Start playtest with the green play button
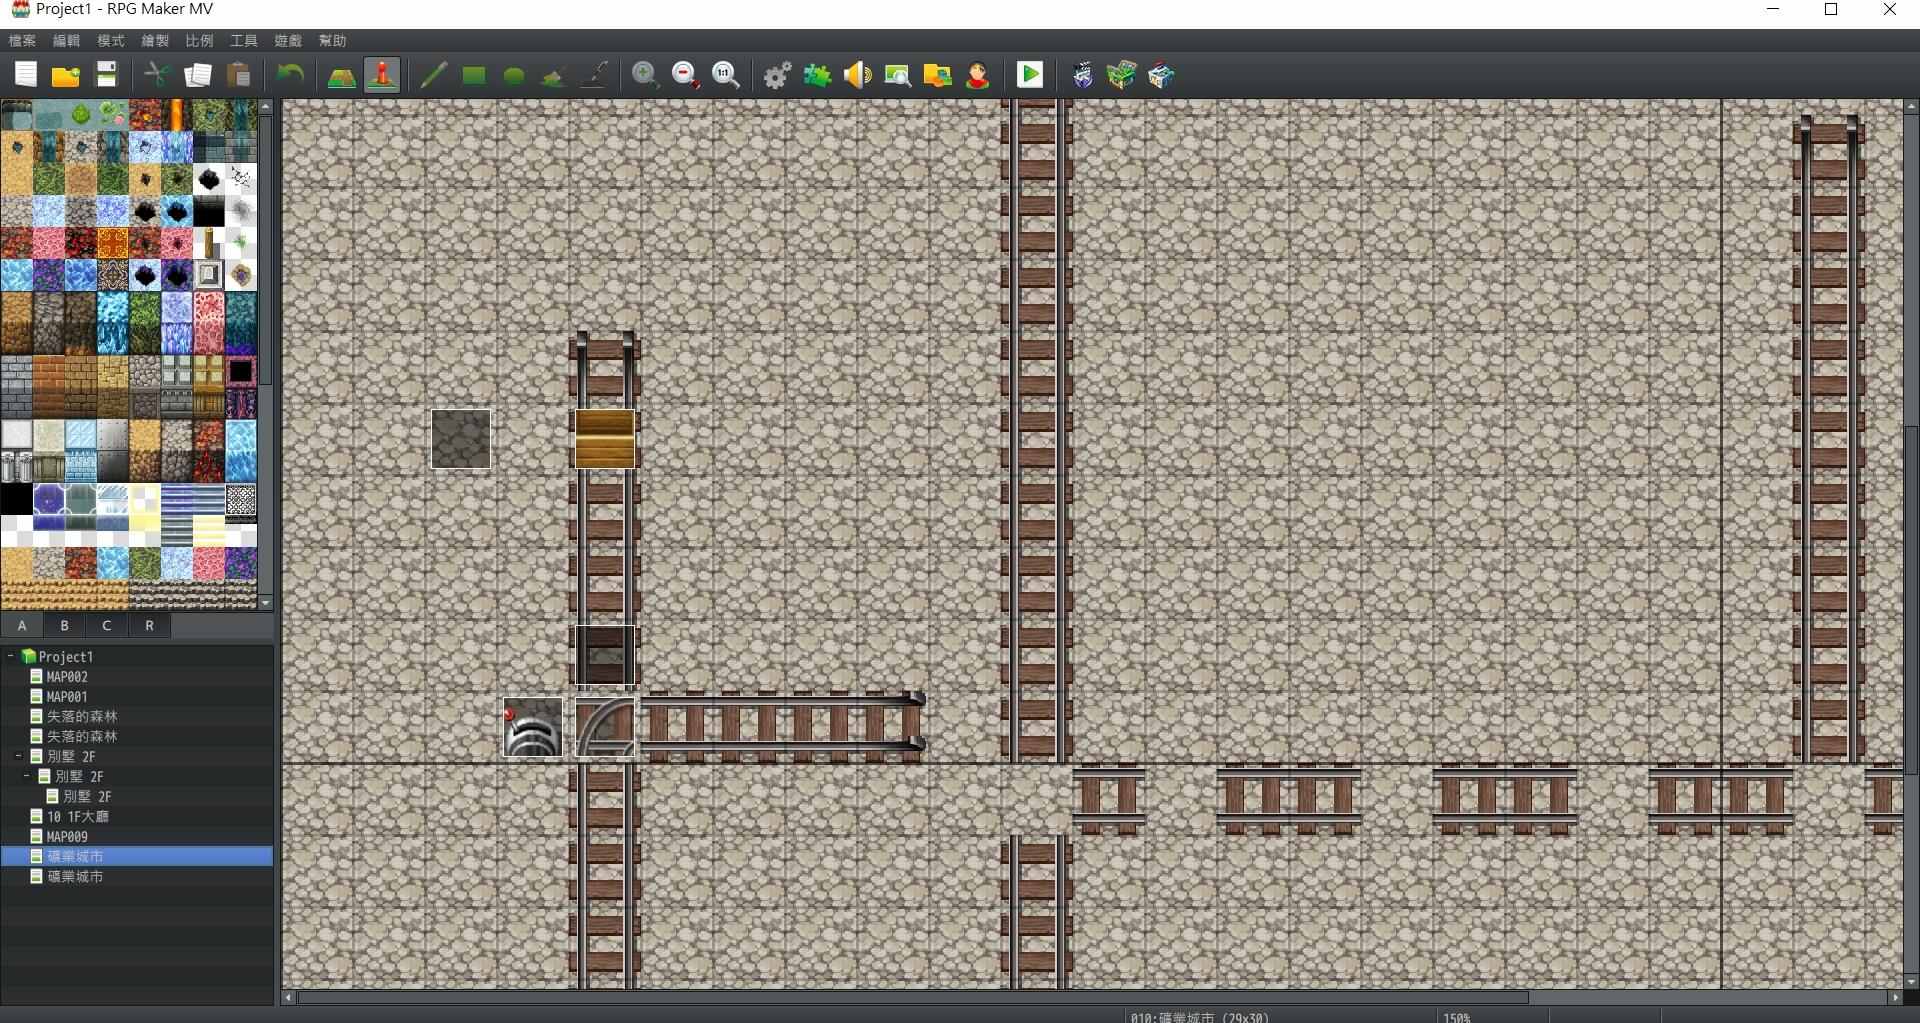Screen dimensions: 1920x1023 tap(1029, 75)
